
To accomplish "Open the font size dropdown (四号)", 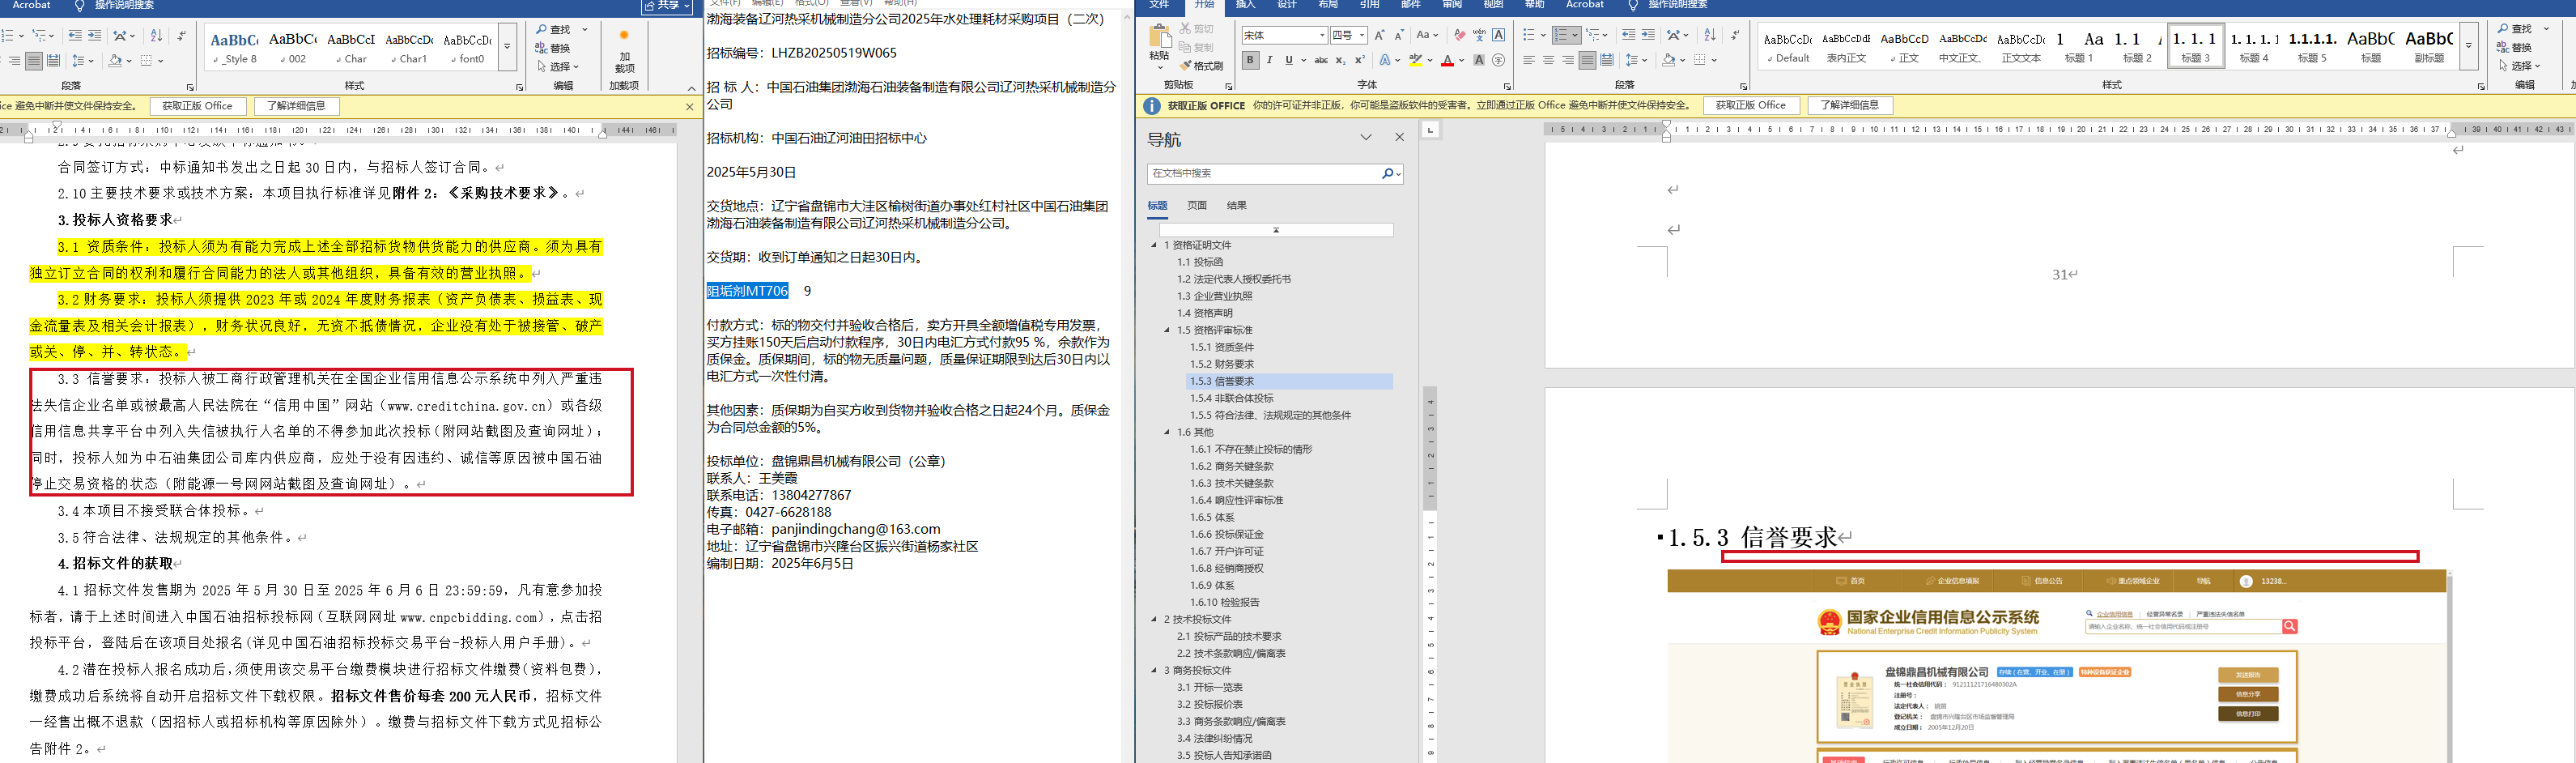I will (1362, 35).
